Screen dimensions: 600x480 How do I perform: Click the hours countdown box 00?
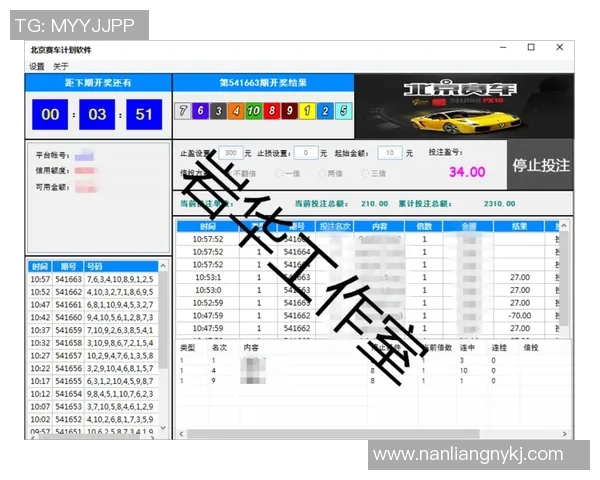(50, 114)
